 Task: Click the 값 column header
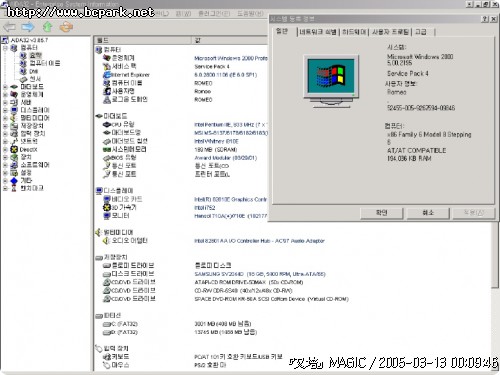[x=230, y=40]
